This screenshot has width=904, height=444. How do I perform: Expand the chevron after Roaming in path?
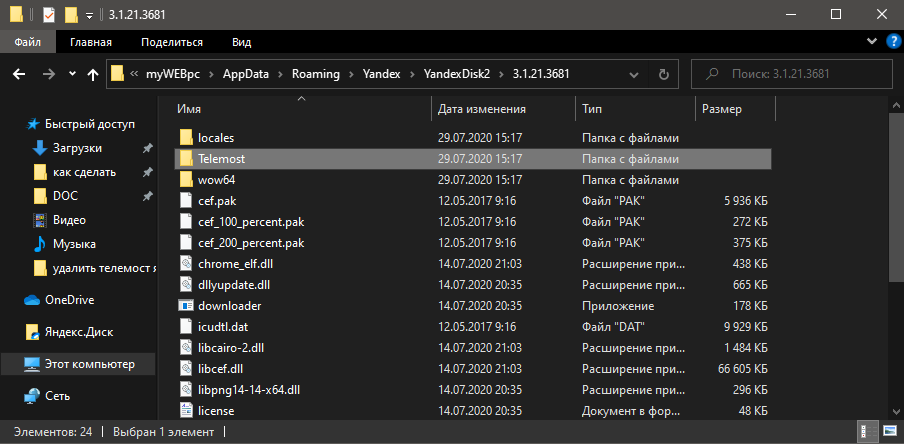click(350, 74)
